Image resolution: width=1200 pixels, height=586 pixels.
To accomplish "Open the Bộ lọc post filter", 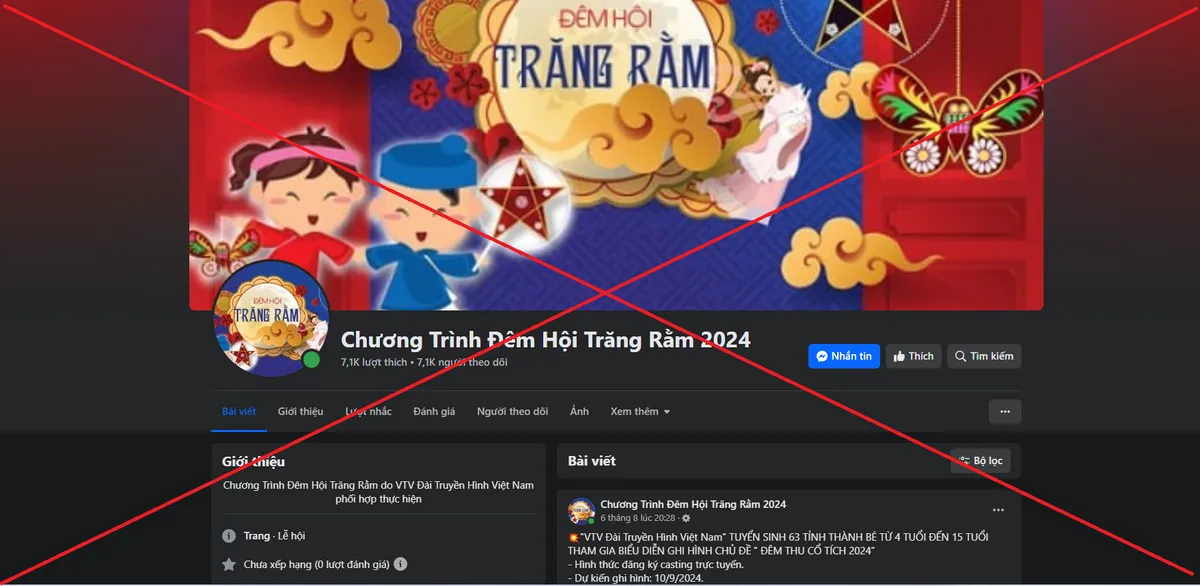I will [980, 461].
